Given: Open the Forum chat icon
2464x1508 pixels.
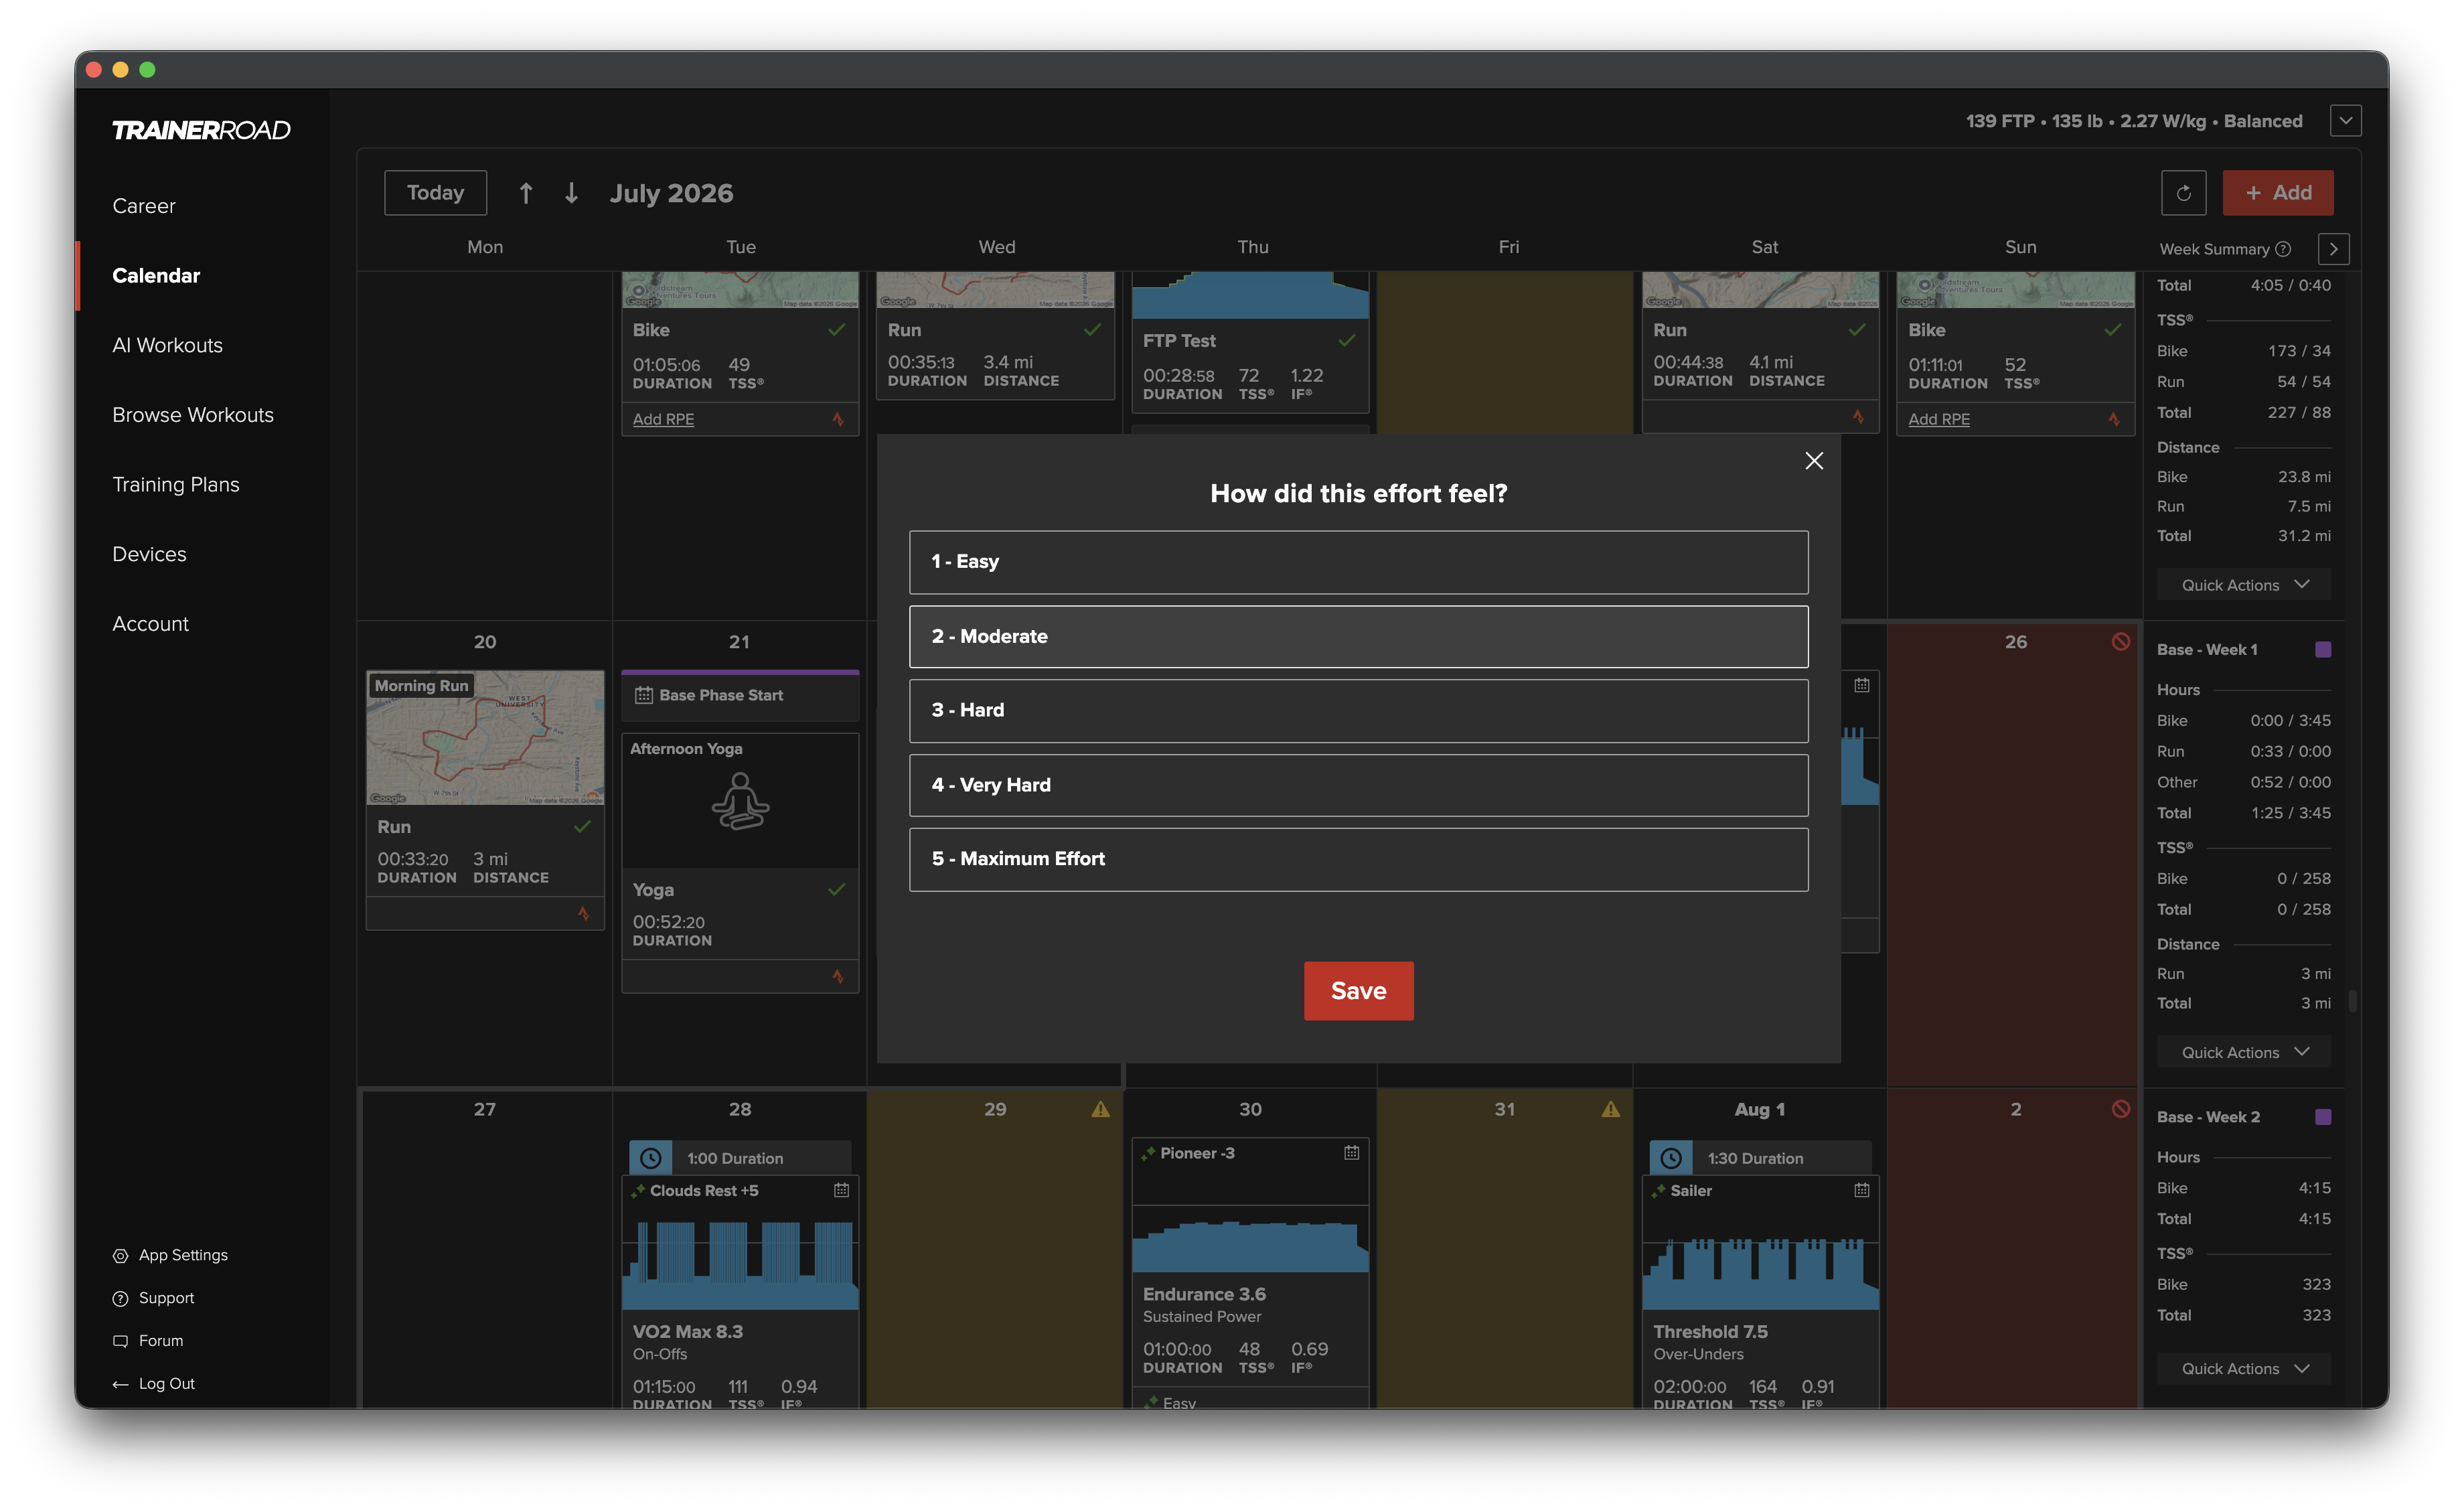Looking at the screenshot, I should [x=121, y=1341].
